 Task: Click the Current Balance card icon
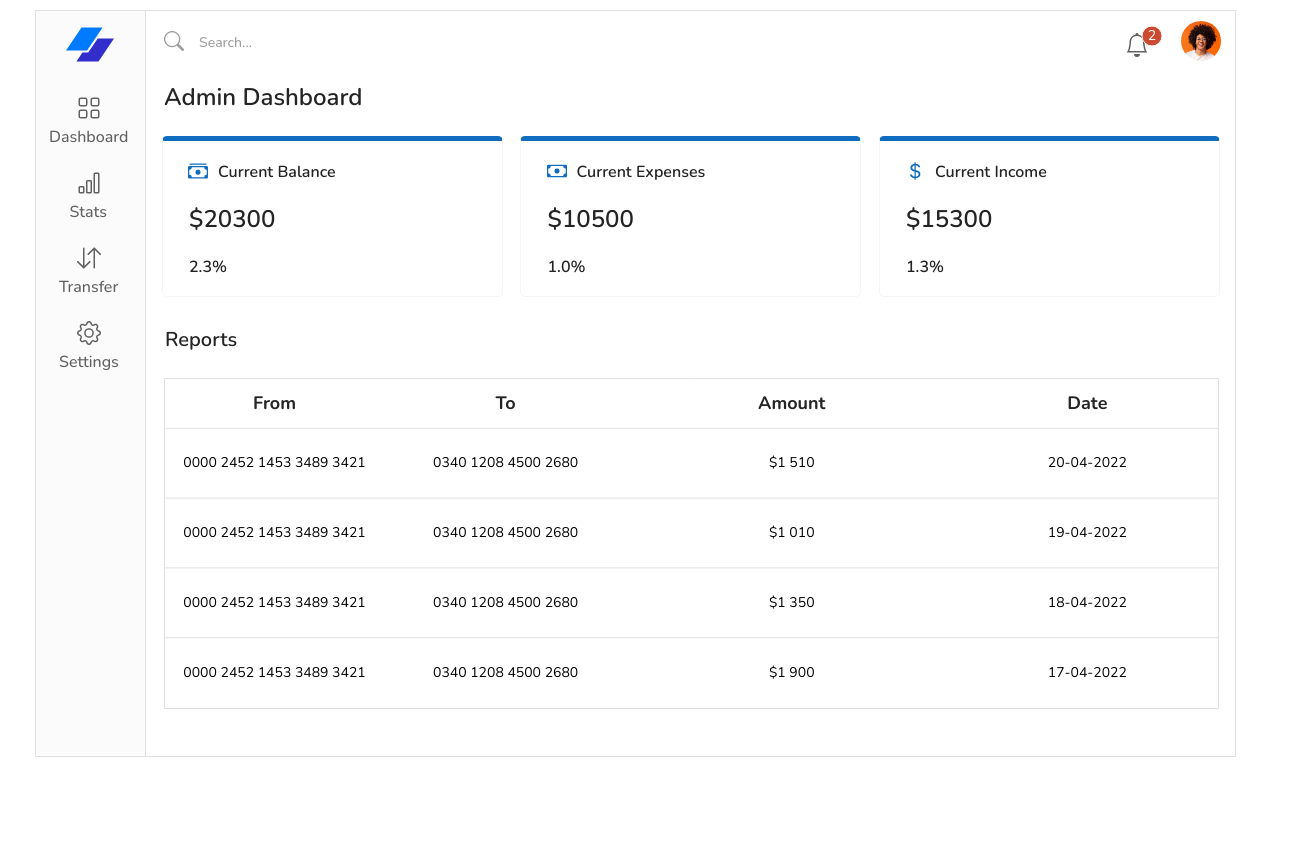[197, 171]
